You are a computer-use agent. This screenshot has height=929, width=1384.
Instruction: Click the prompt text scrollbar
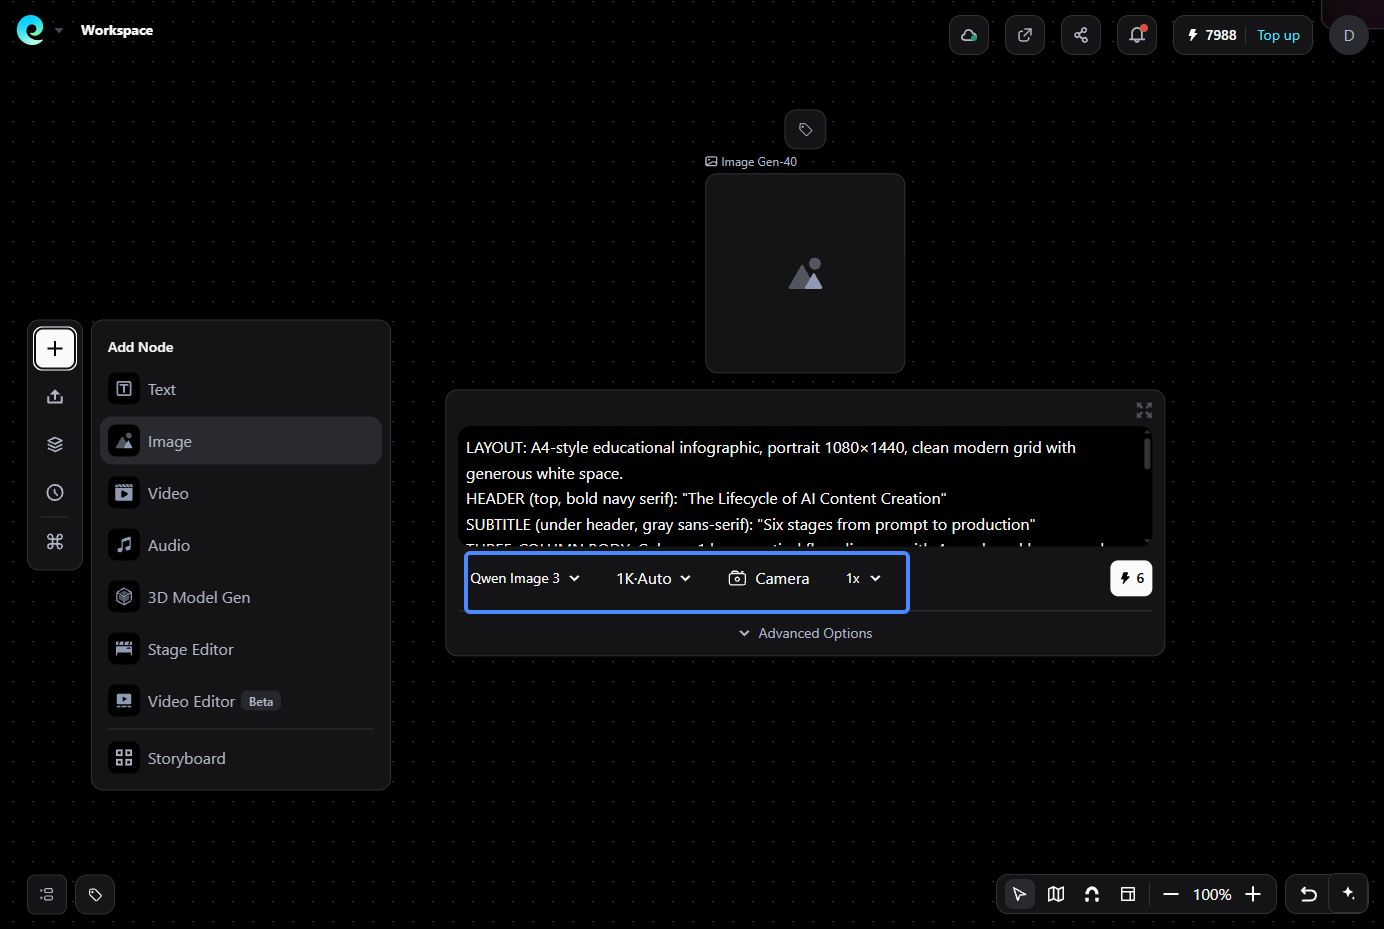[1147, 452]
